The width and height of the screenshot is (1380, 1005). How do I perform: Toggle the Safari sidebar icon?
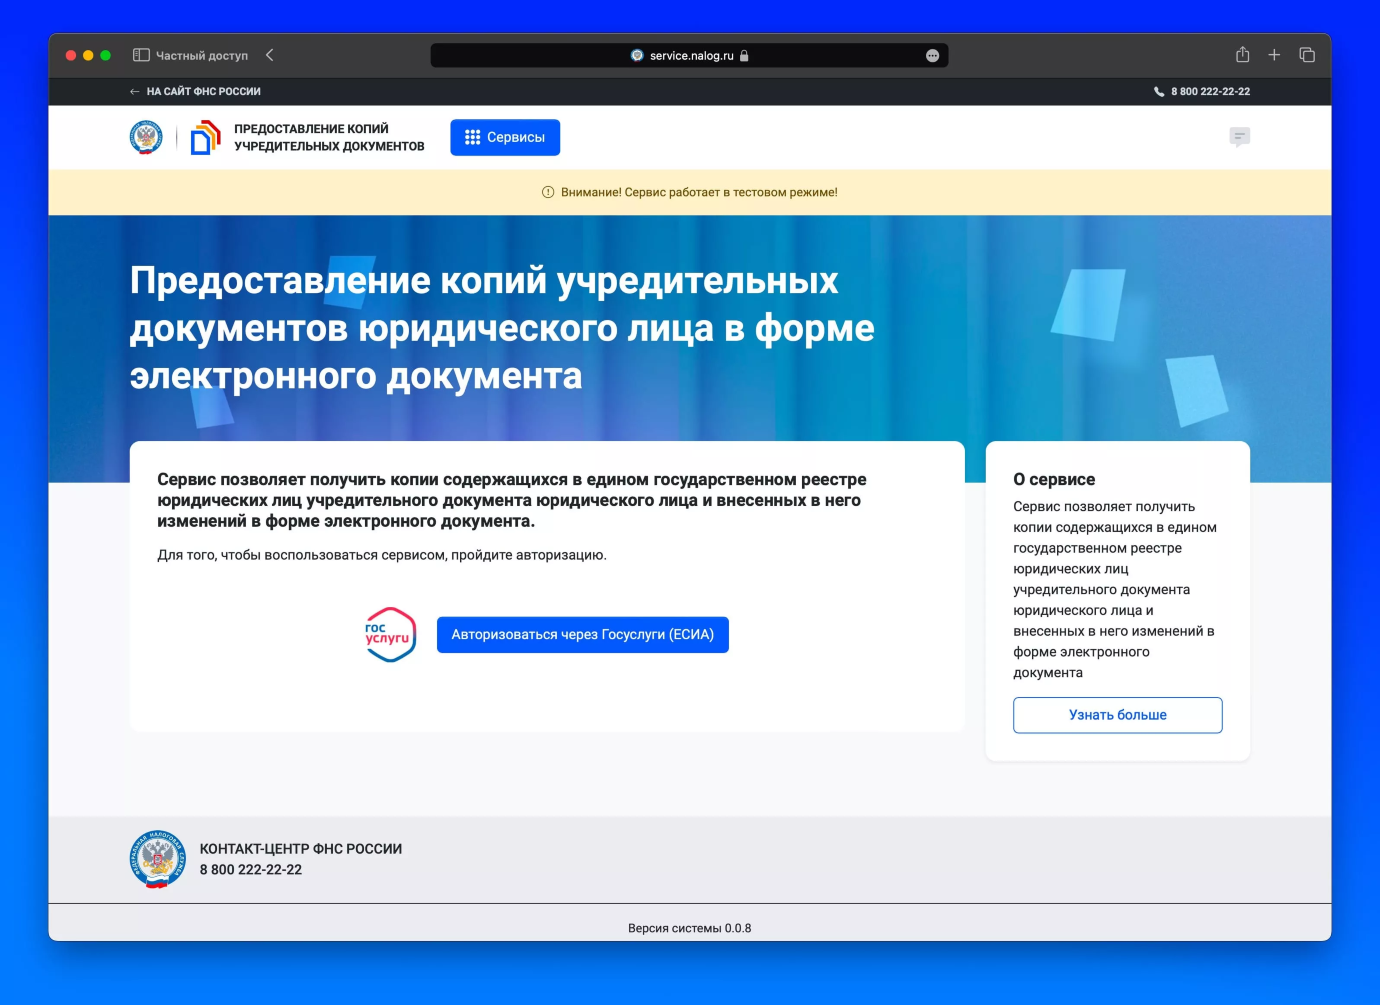[141, 55]
